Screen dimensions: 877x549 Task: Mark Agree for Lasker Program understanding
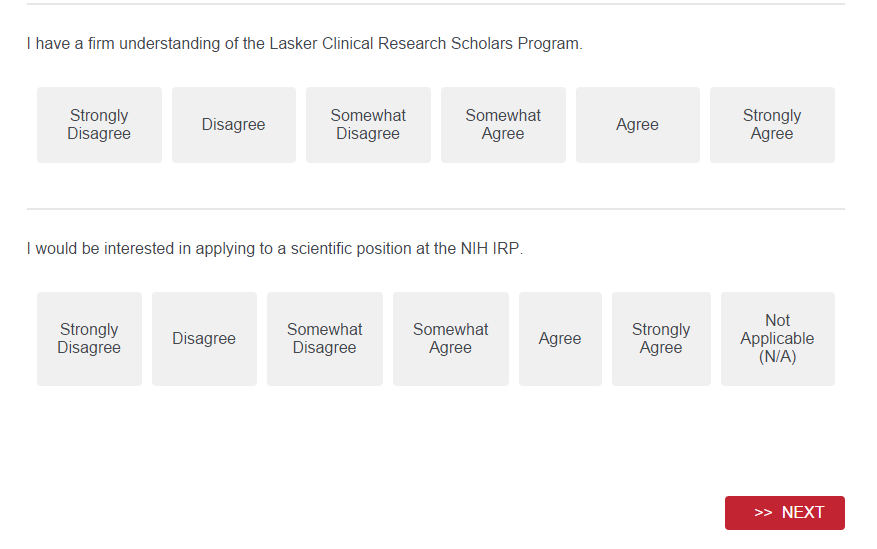click(x=637, y=125)
